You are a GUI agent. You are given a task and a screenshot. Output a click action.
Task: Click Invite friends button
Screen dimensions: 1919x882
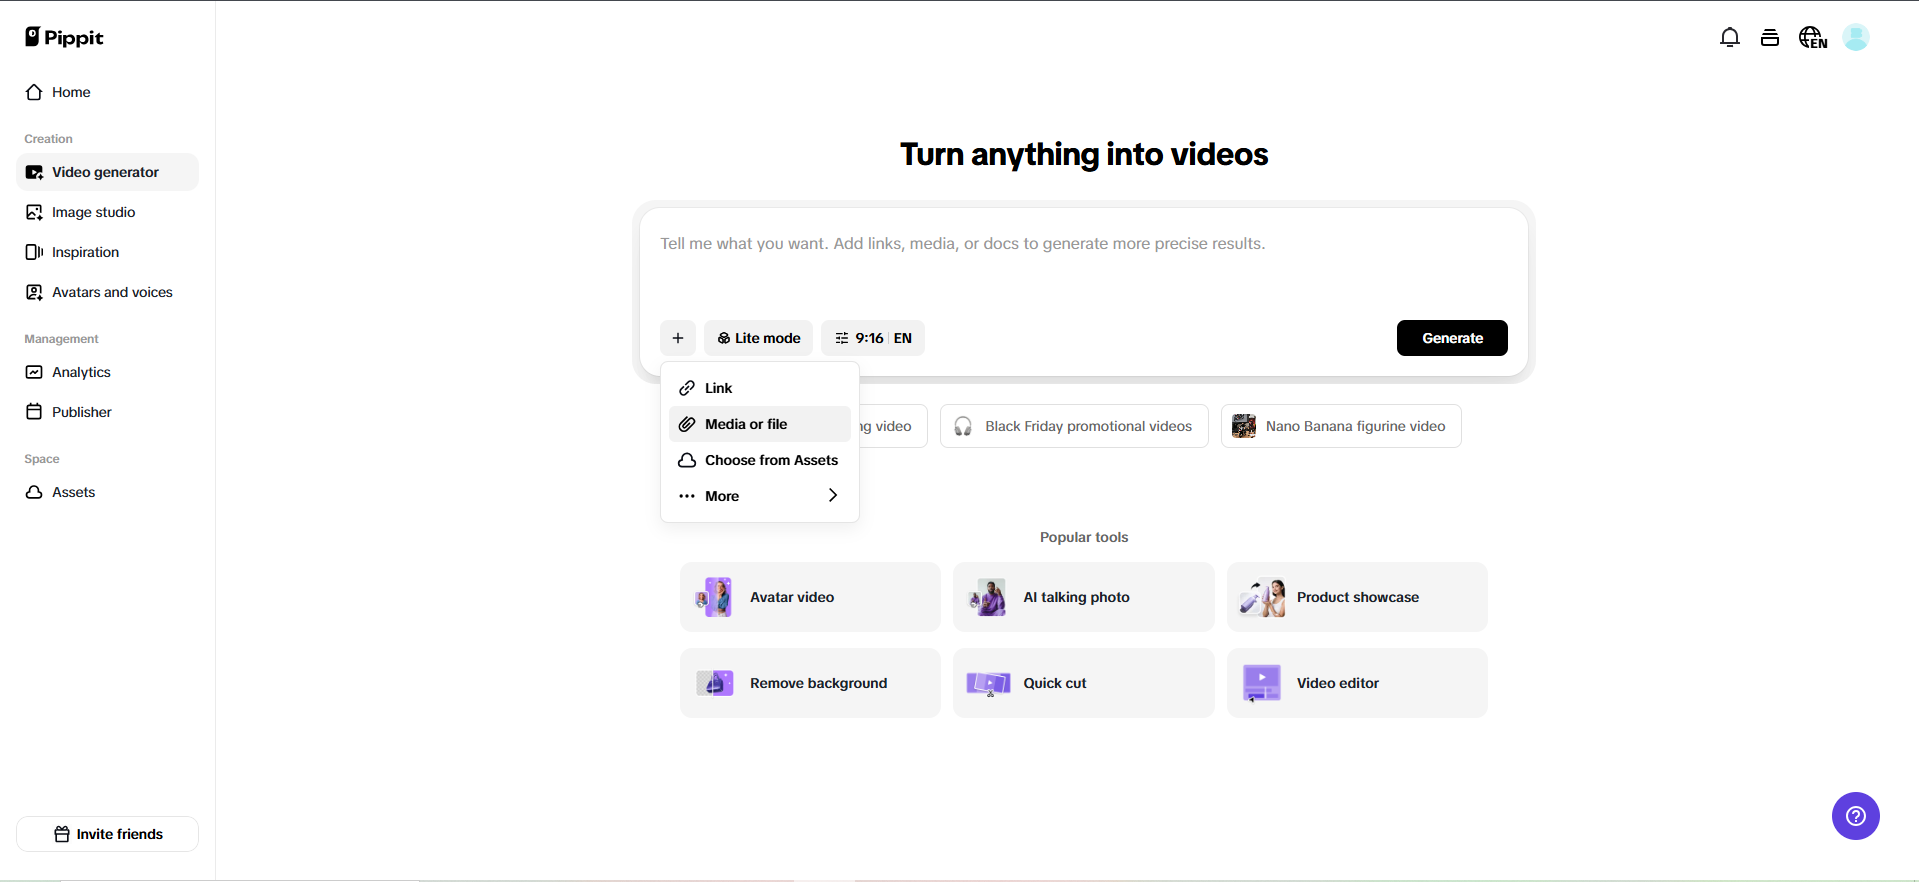(108, 834)
